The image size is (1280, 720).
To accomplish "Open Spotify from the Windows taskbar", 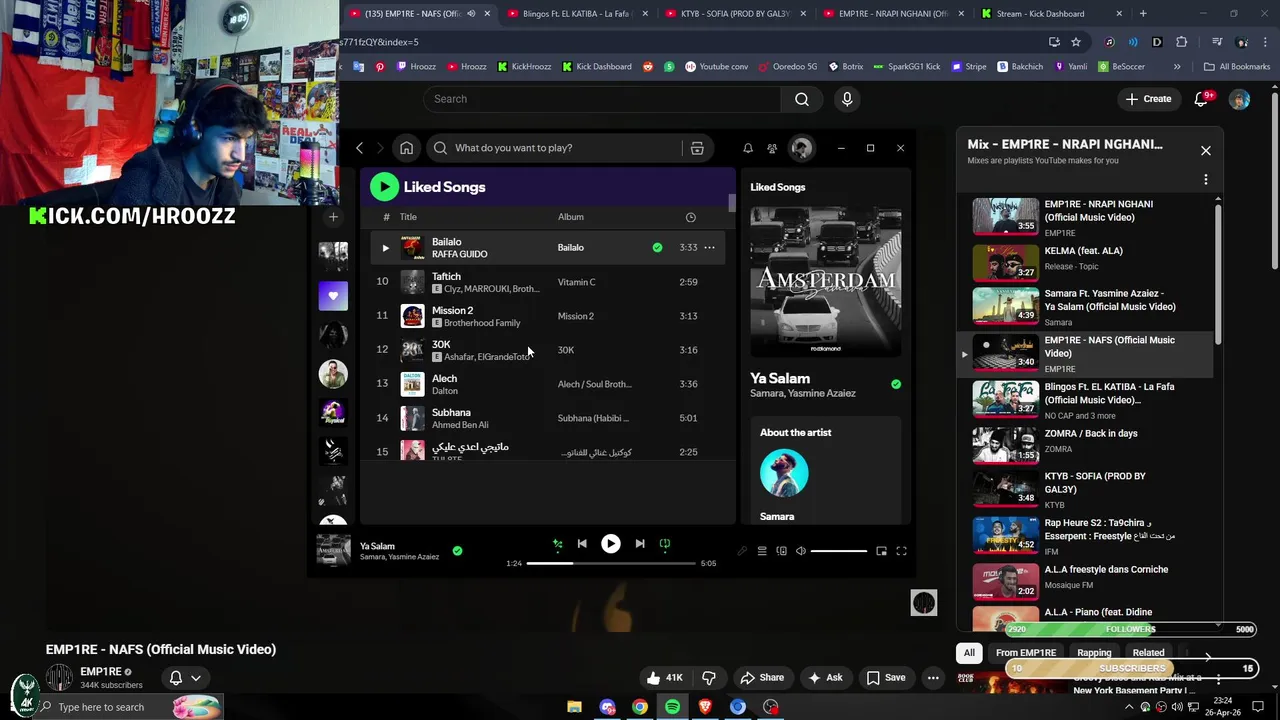I will point(672,707).
